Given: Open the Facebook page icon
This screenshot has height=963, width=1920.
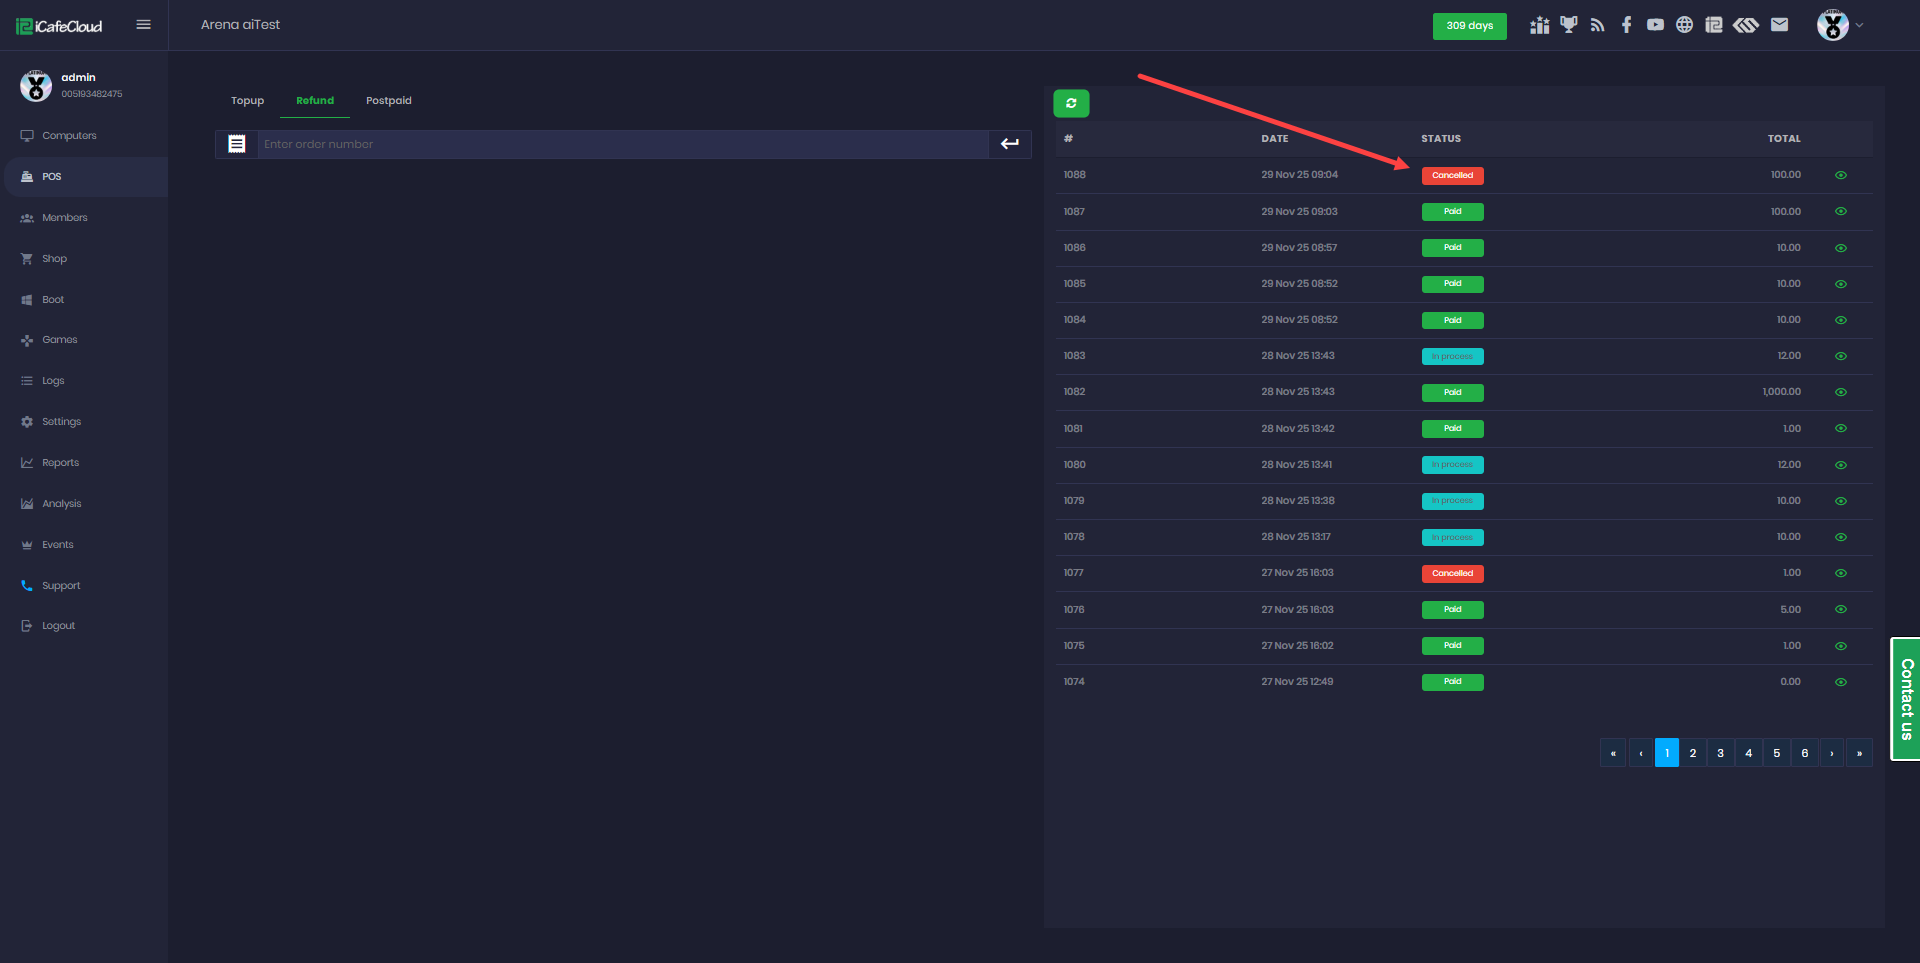Looking at the screenshot, I should pyautogui.click(x=1626, y=25).
